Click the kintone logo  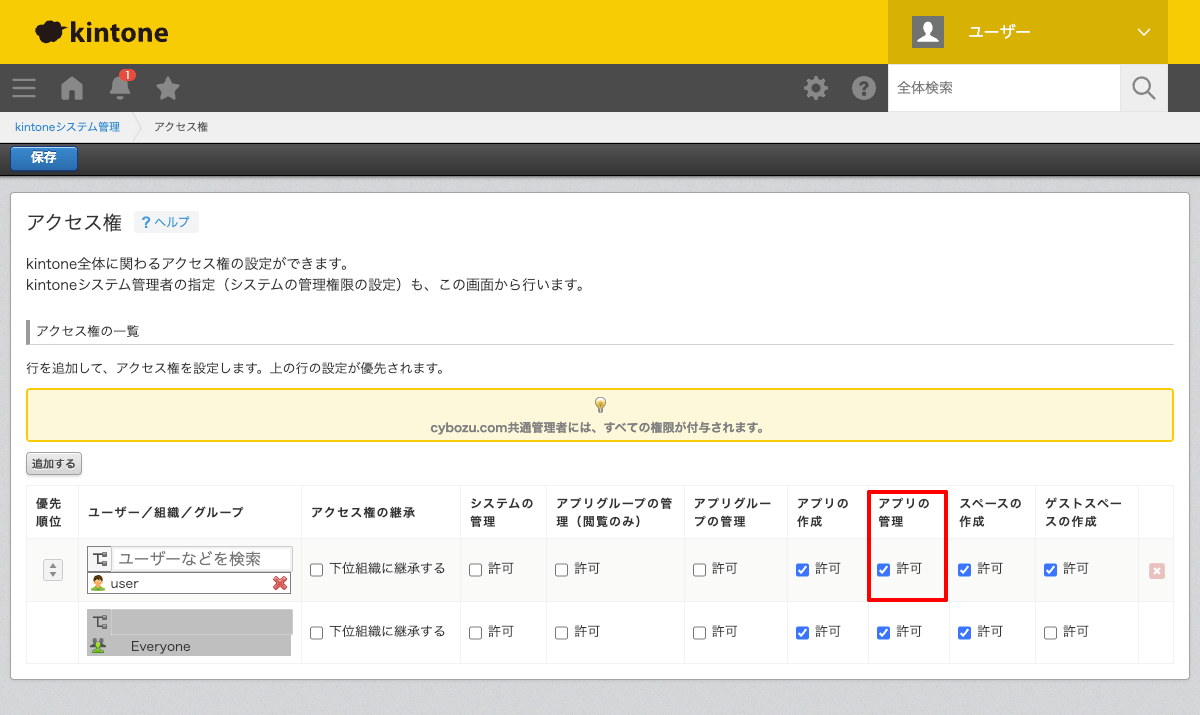tap(100, 31)
